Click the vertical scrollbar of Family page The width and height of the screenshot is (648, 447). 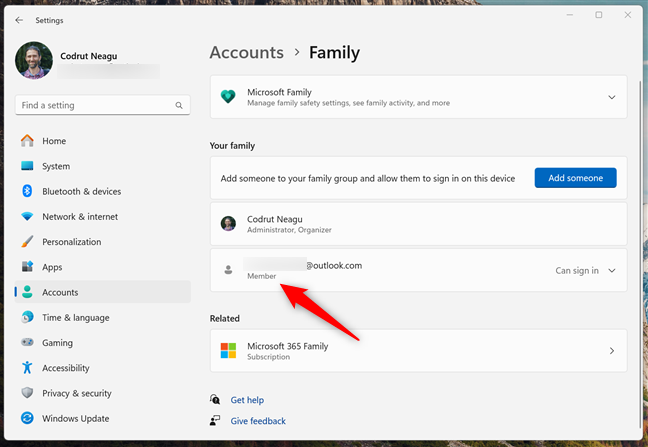640,254
